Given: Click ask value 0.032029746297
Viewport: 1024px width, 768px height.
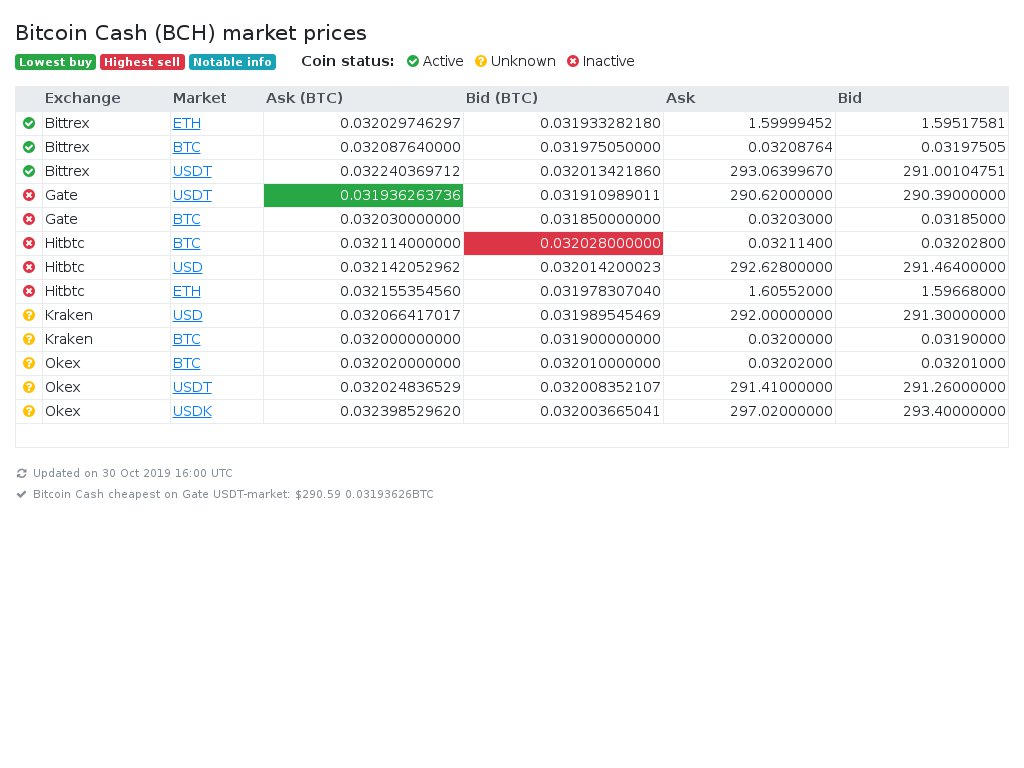Looking at the screenshot, I should [x=400, y=123].
